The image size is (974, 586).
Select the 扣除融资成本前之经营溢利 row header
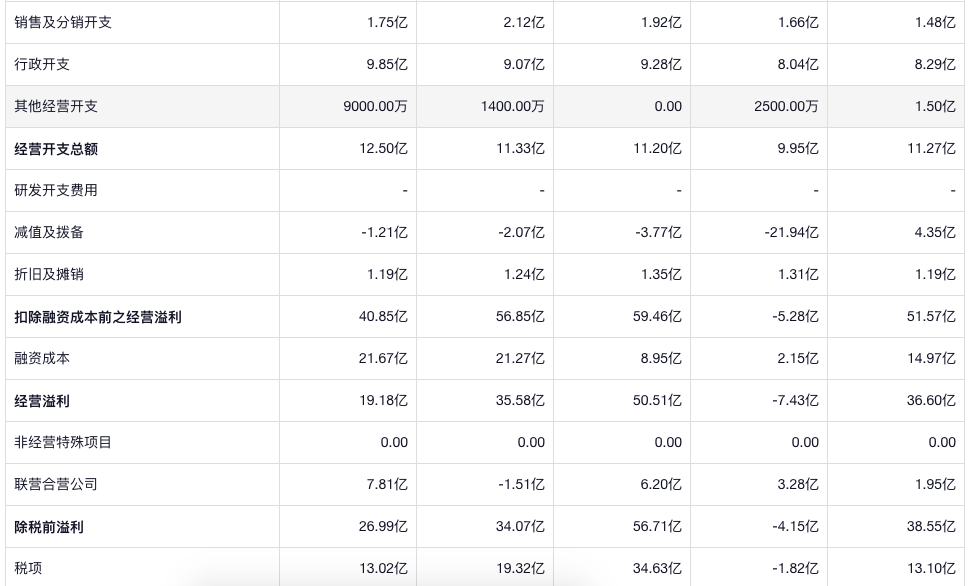point(98,317)
